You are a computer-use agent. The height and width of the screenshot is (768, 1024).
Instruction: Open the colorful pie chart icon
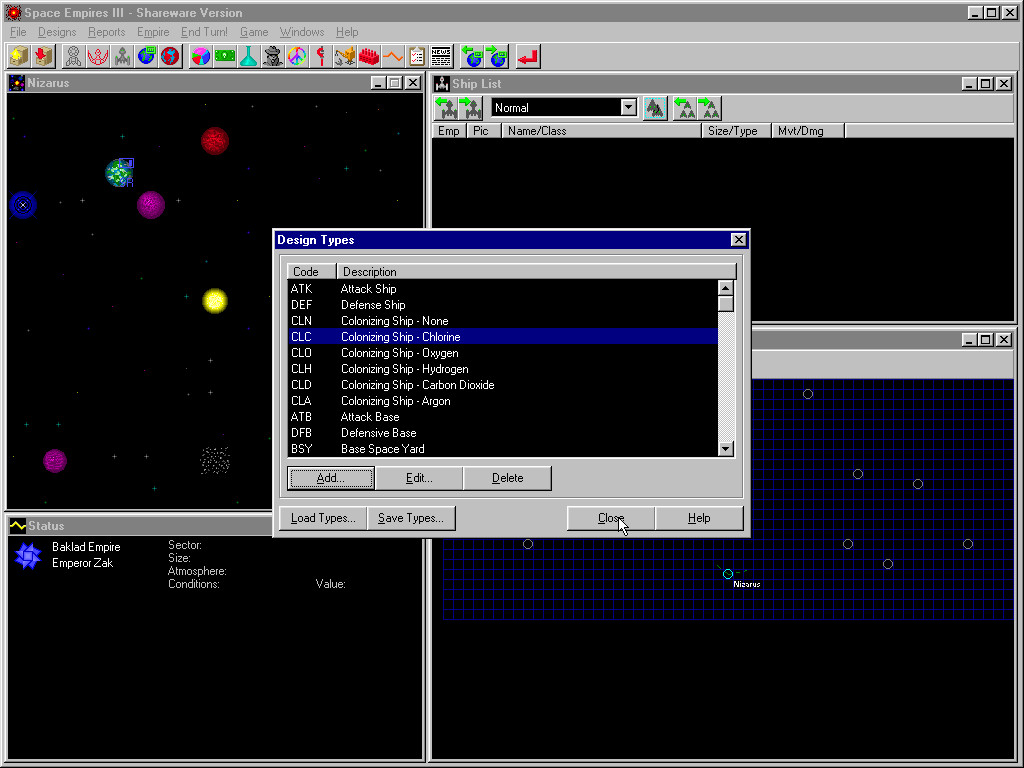coord(201,56)
